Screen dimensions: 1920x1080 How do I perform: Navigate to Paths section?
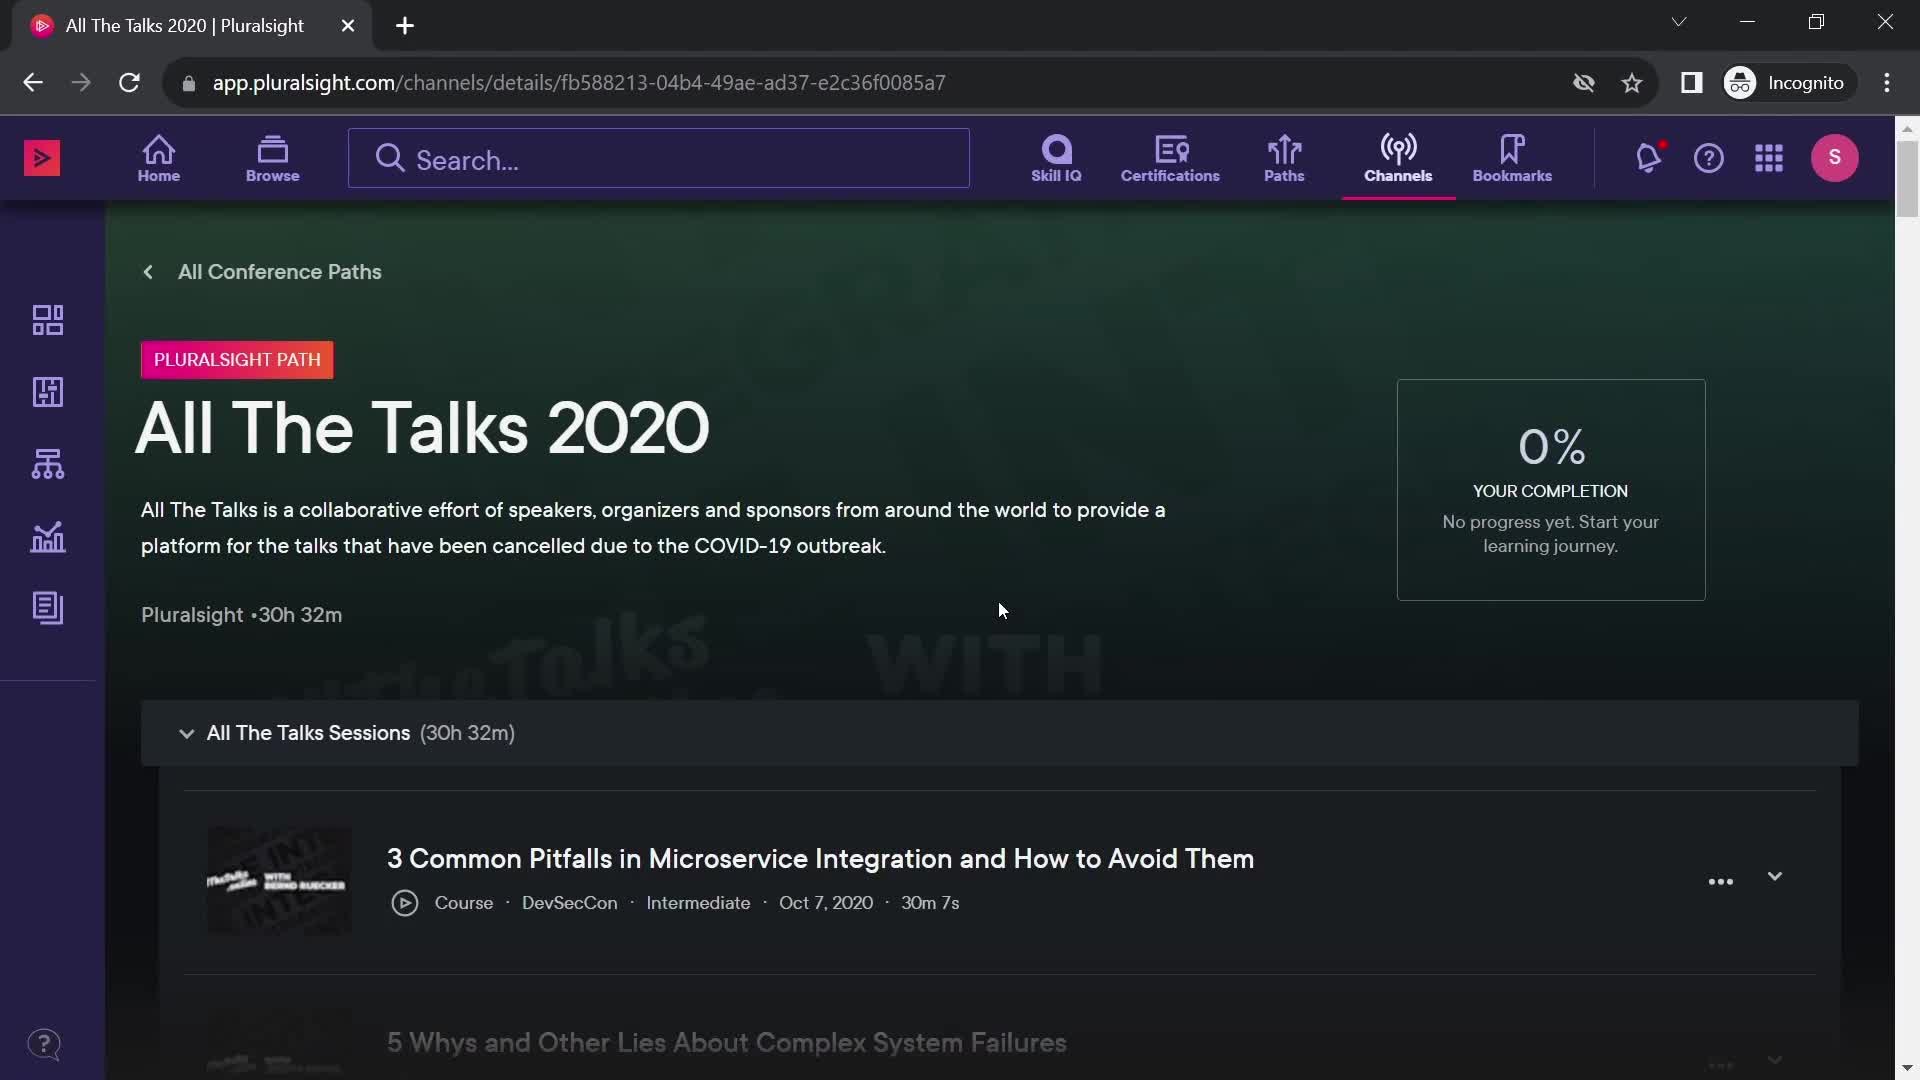tap(1283, 156)
